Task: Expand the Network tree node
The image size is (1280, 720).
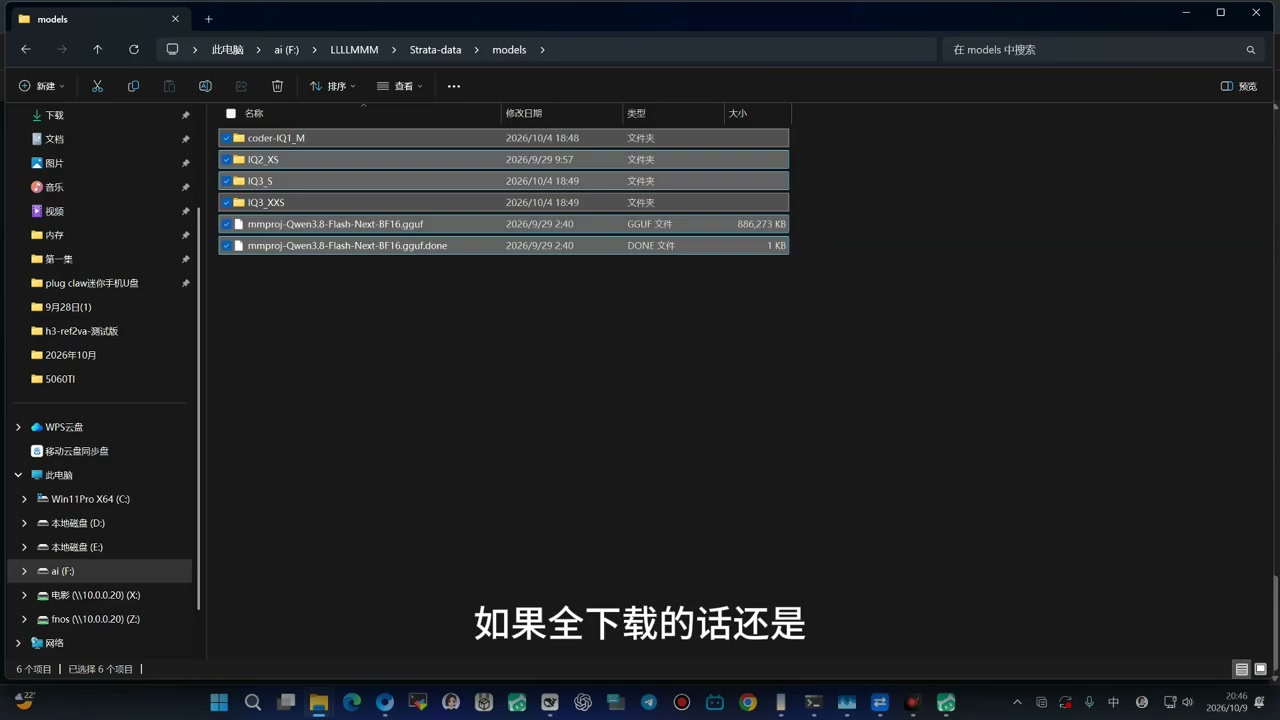Action: 18,643
